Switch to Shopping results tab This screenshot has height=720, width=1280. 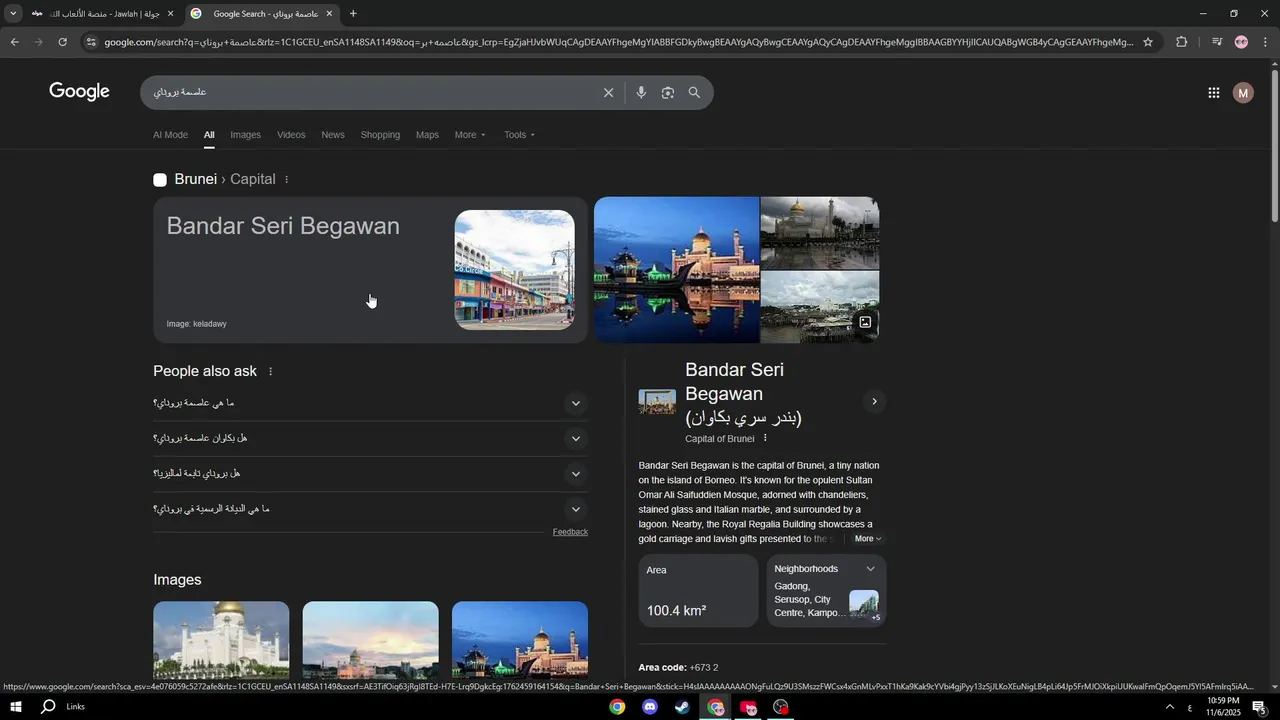click(x=380, y=135)
